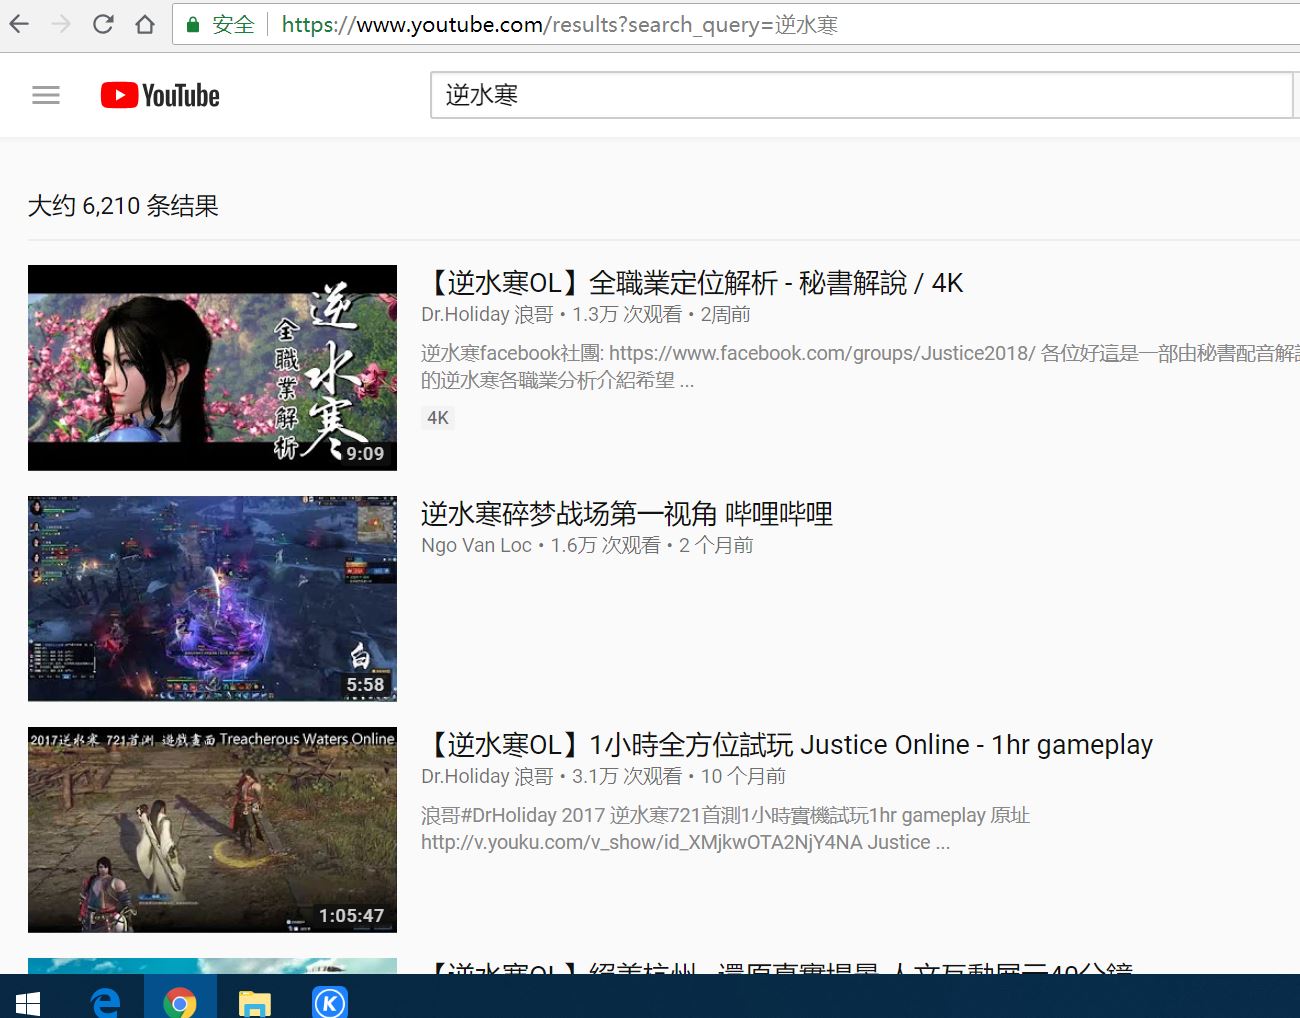Open the 全職業定位解析 video thumbnail
1300x1018 pixels.
click(212, 368)
